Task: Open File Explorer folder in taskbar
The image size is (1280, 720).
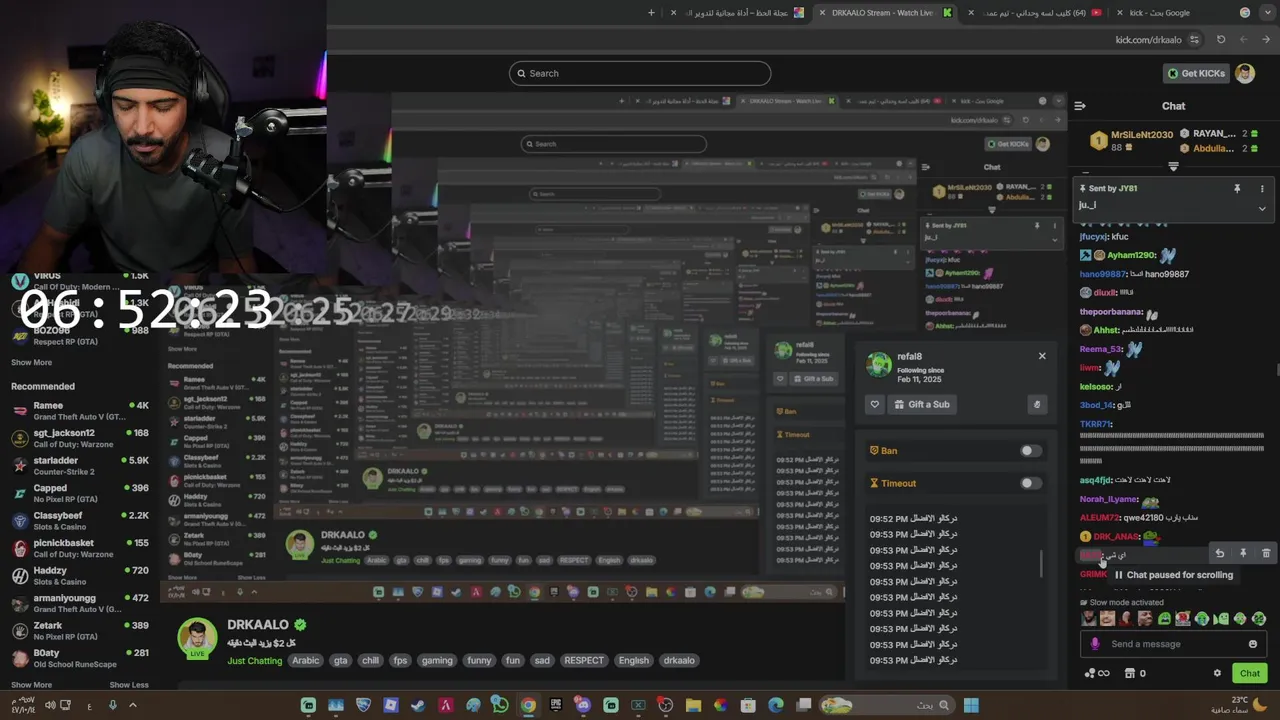Action: click(692, 705)
